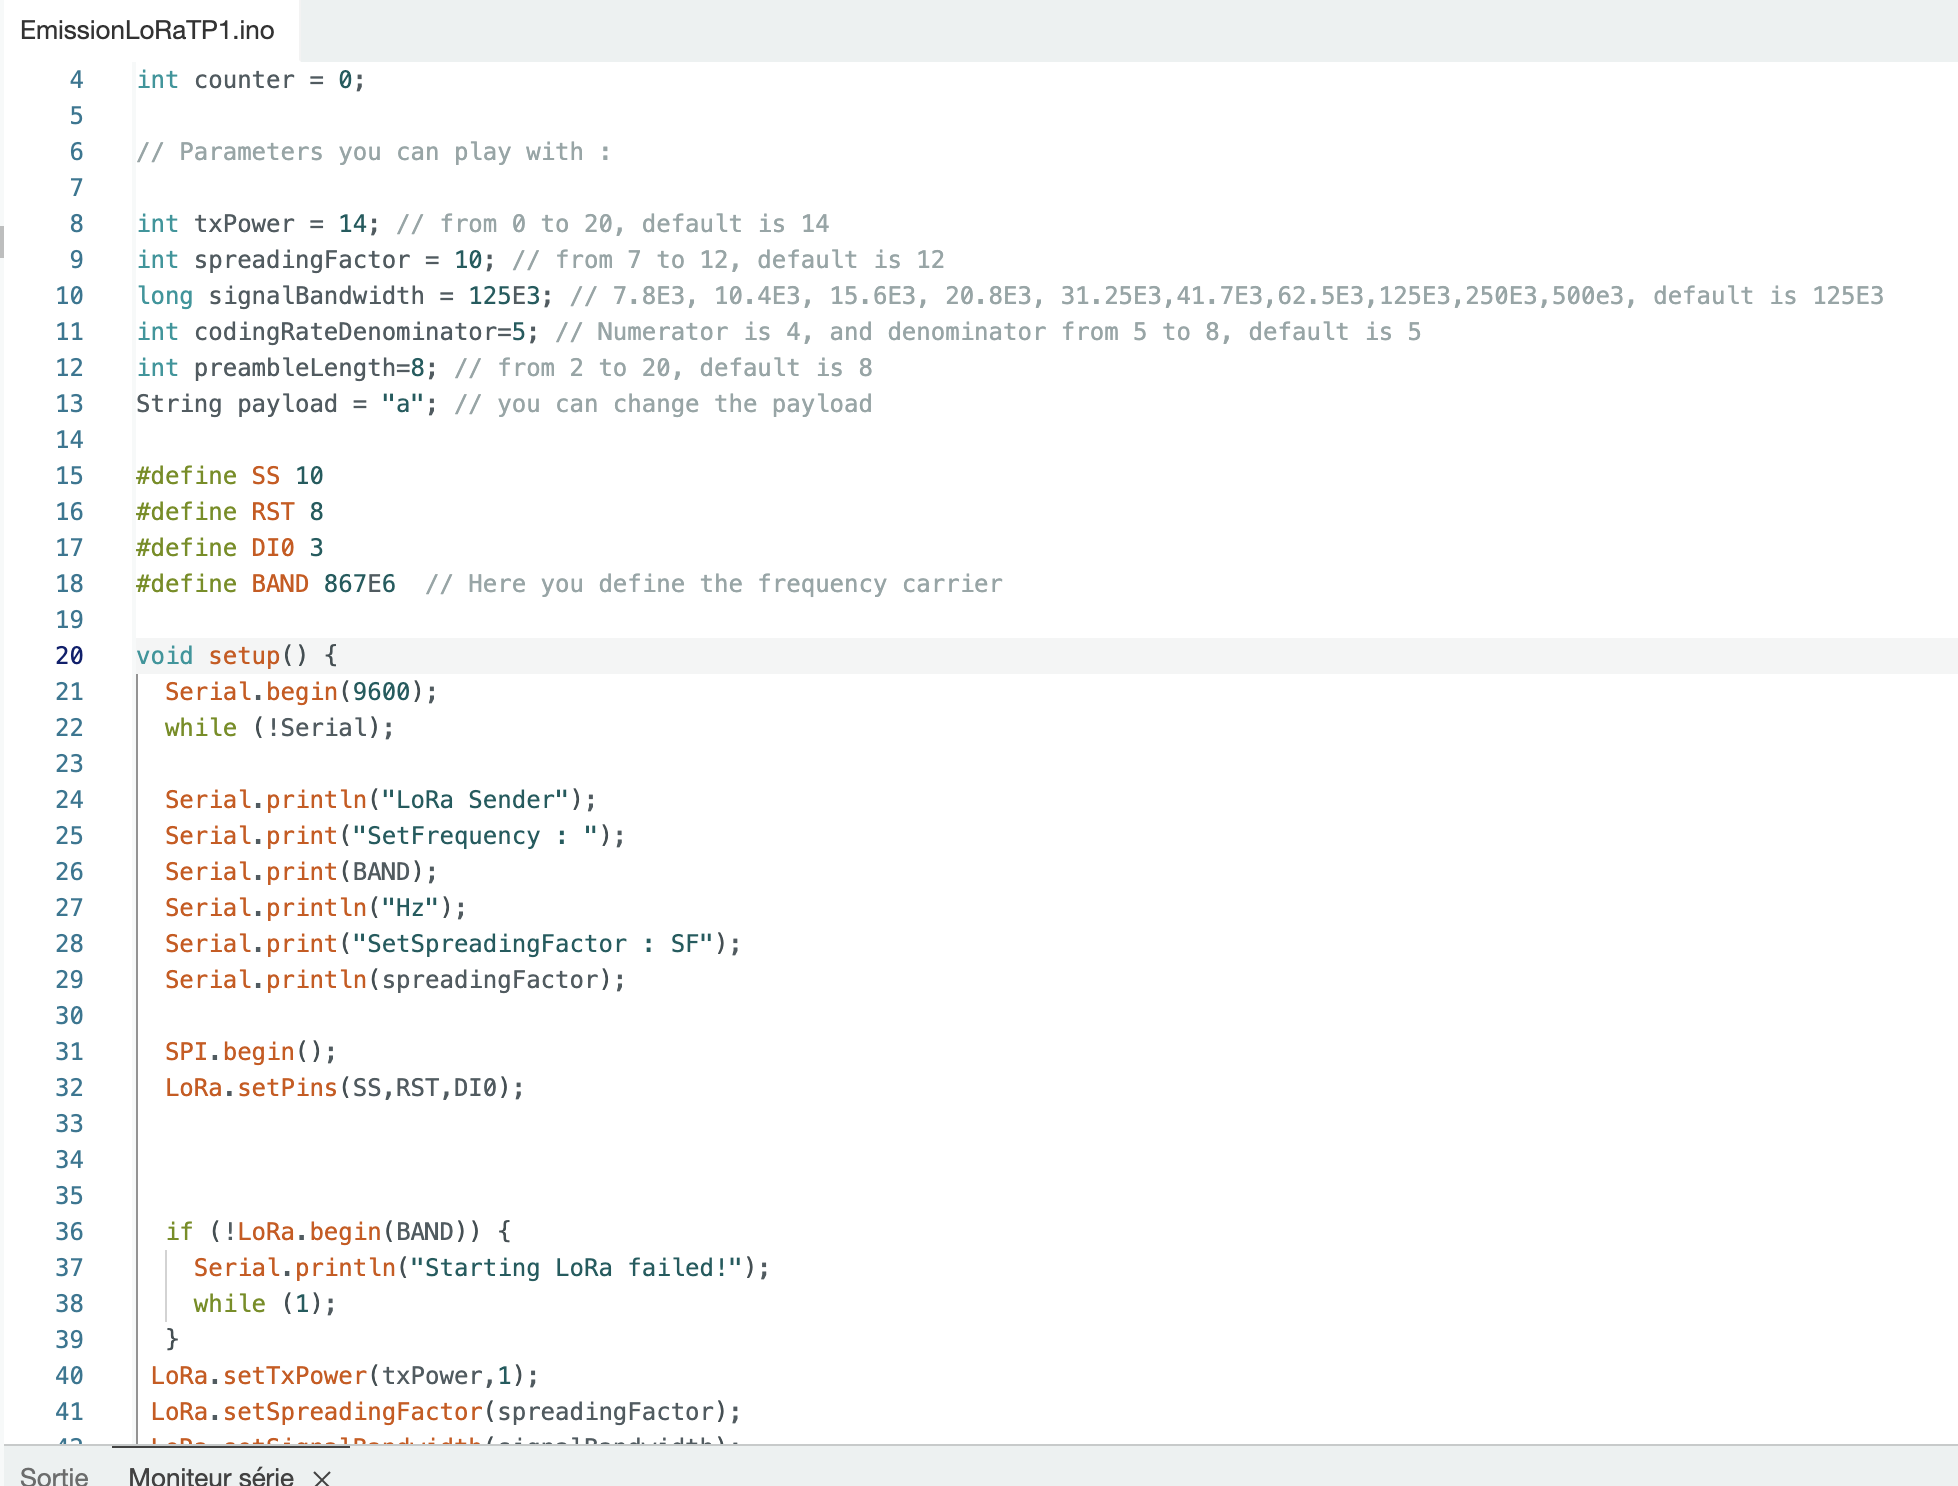Click the void setup() line
The width and height of the screenshot is (1958, 1486).
click(x=236, y=656)
